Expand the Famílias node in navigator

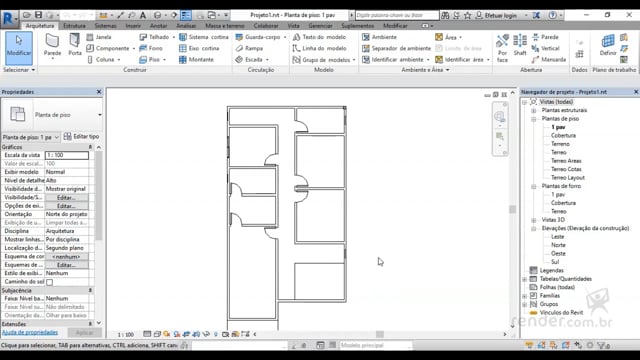pos(525,296)
